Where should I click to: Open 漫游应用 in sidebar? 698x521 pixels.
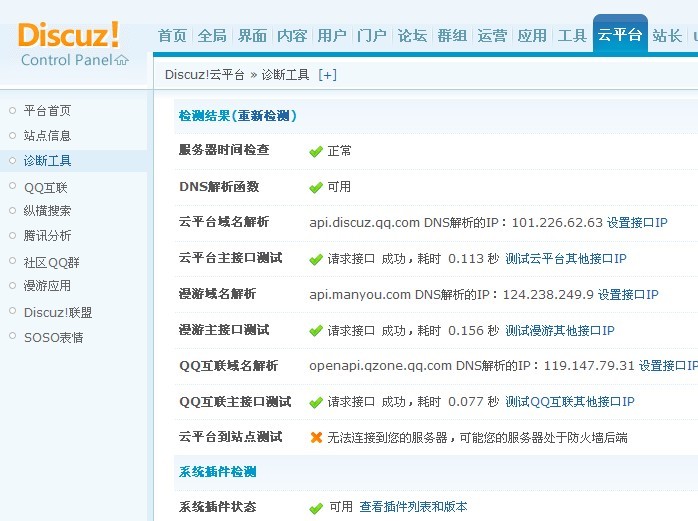tap(47, 285)
